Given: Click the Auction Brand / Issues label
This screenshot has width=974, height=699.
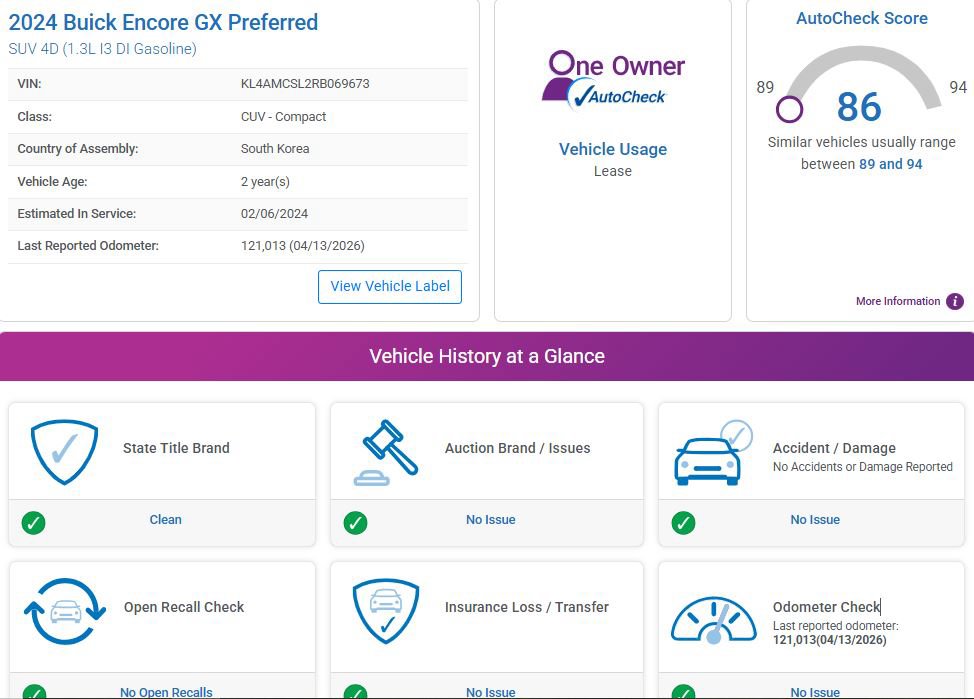Looking at the screenshot, I should pos(517,448).
